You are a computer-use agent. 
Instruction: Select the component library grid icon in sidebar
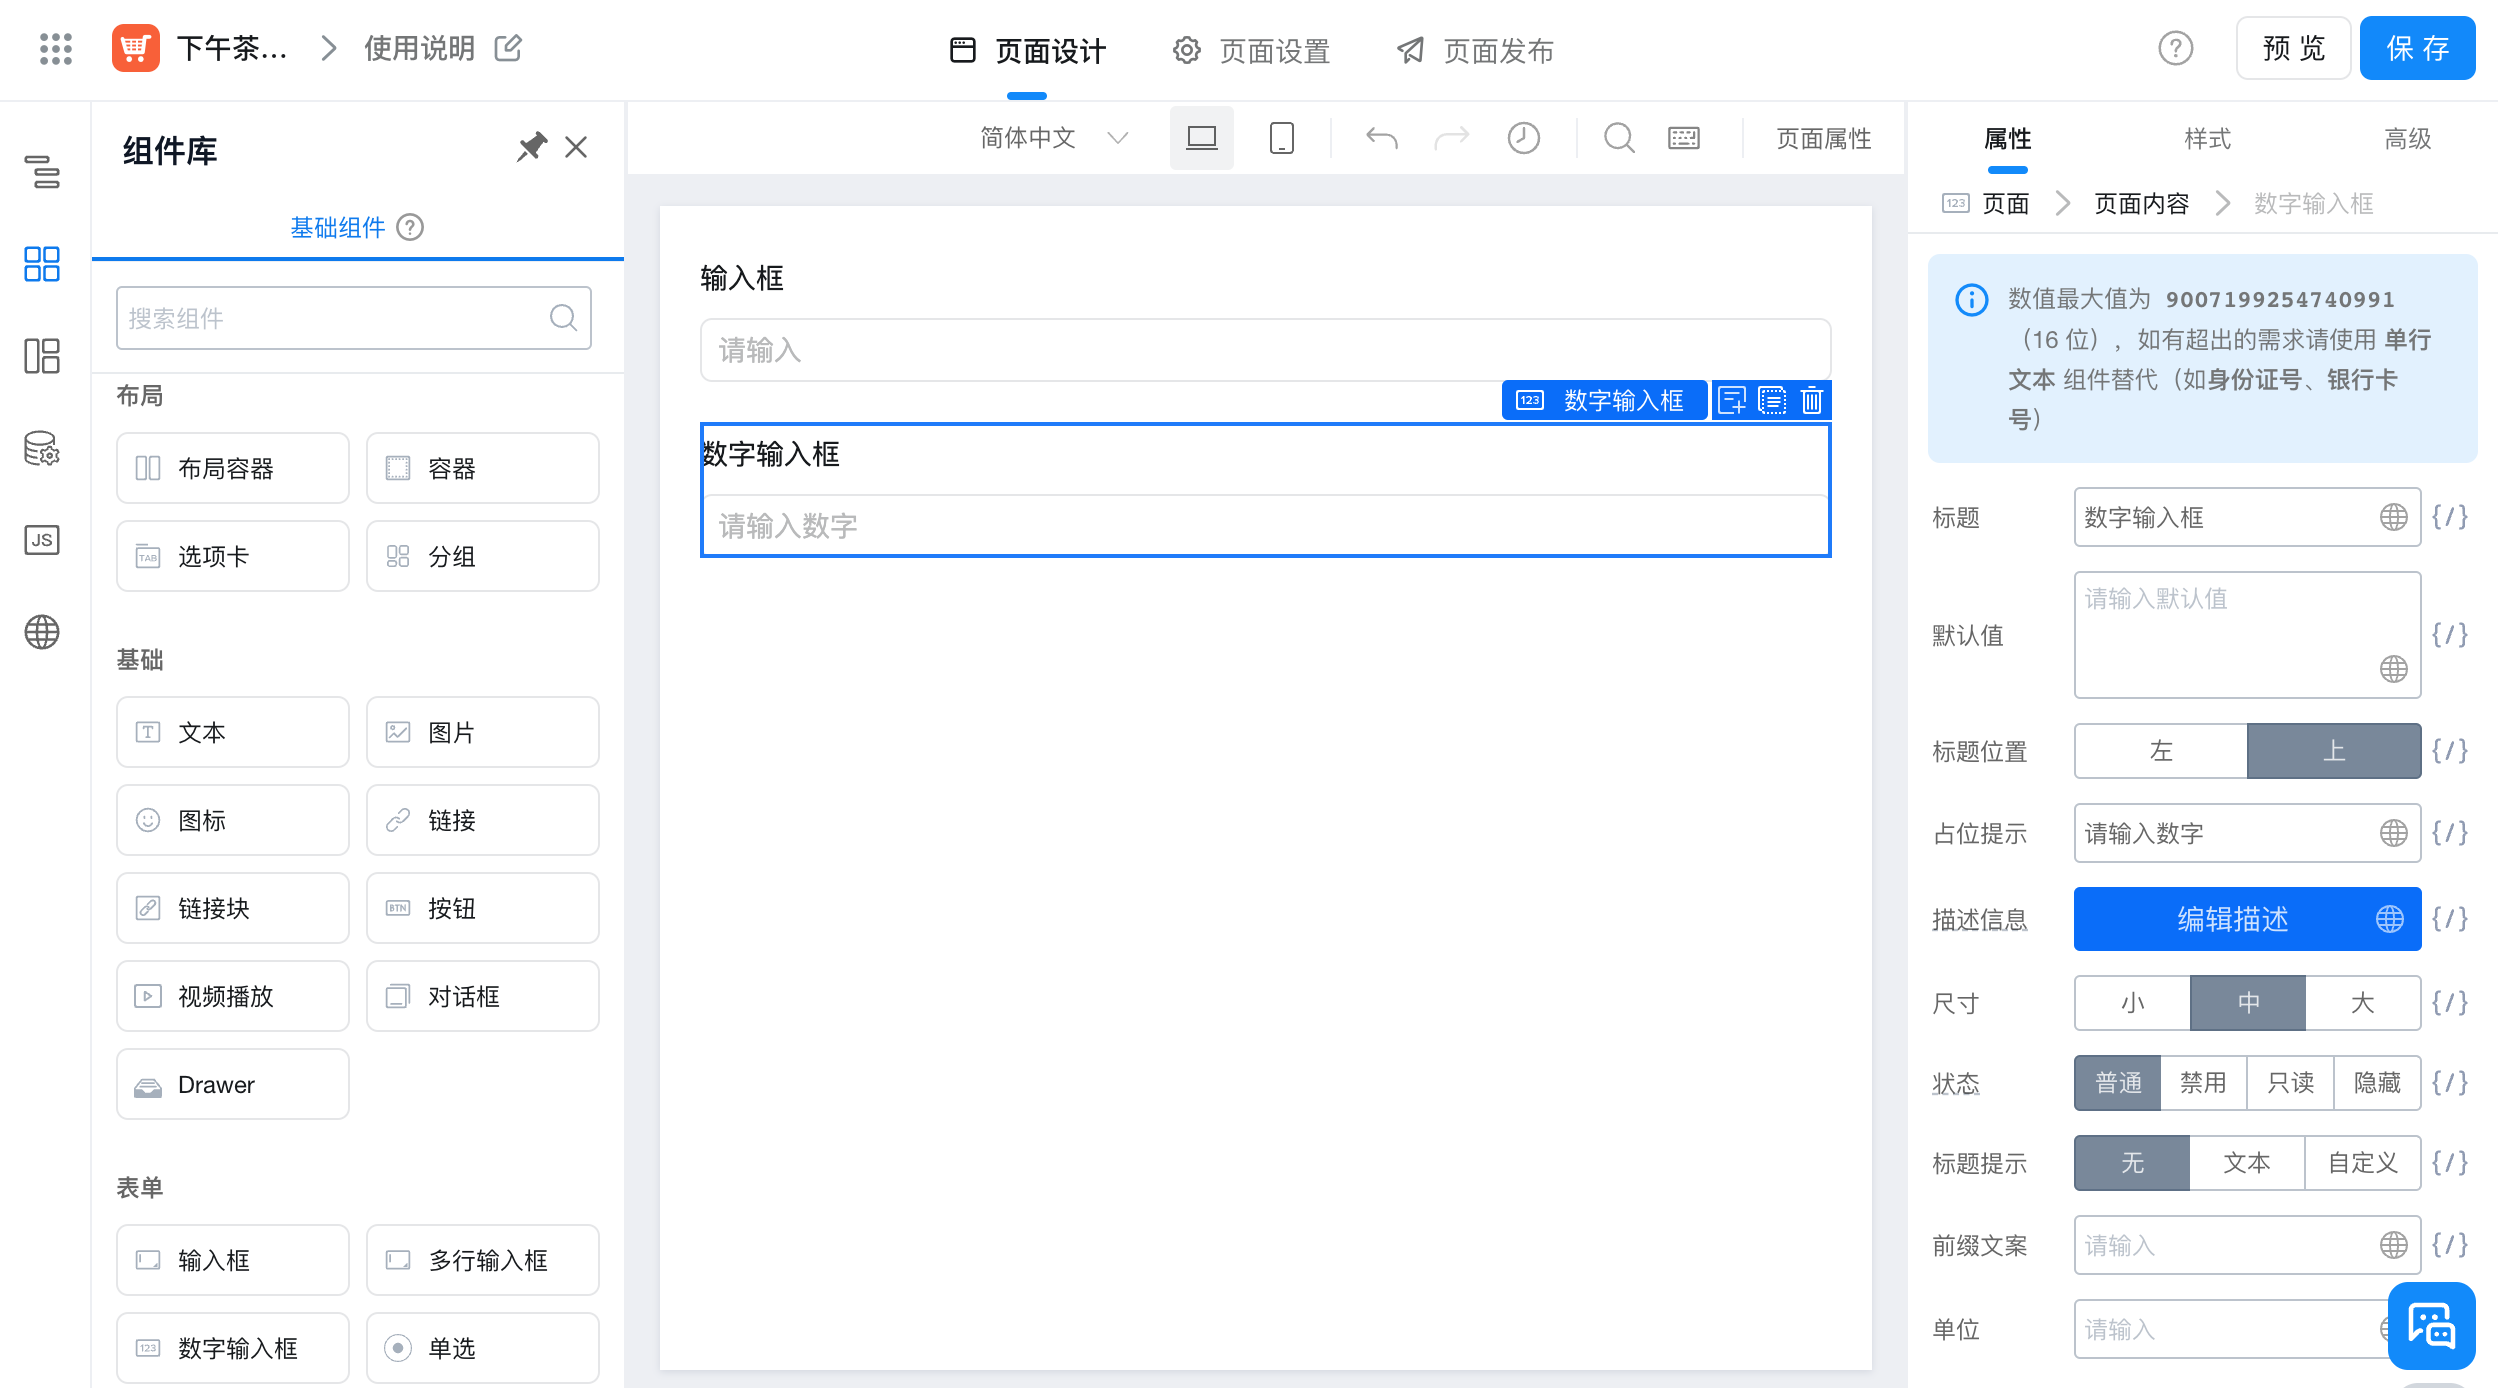pos(42,264)
